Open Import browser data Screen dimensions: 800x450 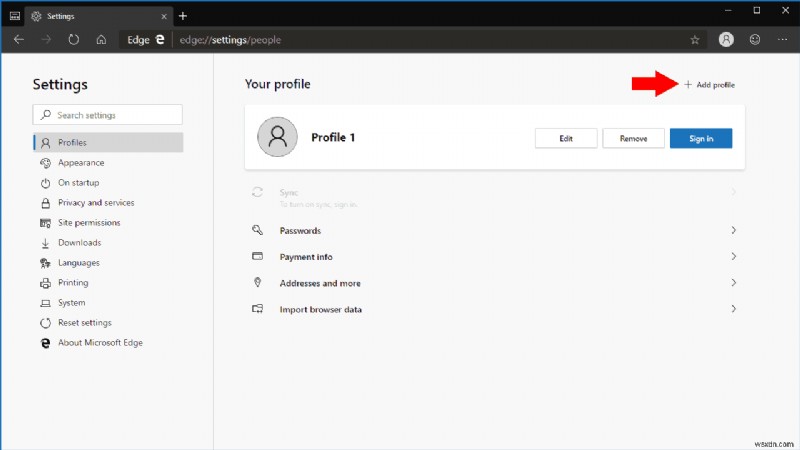tap(494, 309)
